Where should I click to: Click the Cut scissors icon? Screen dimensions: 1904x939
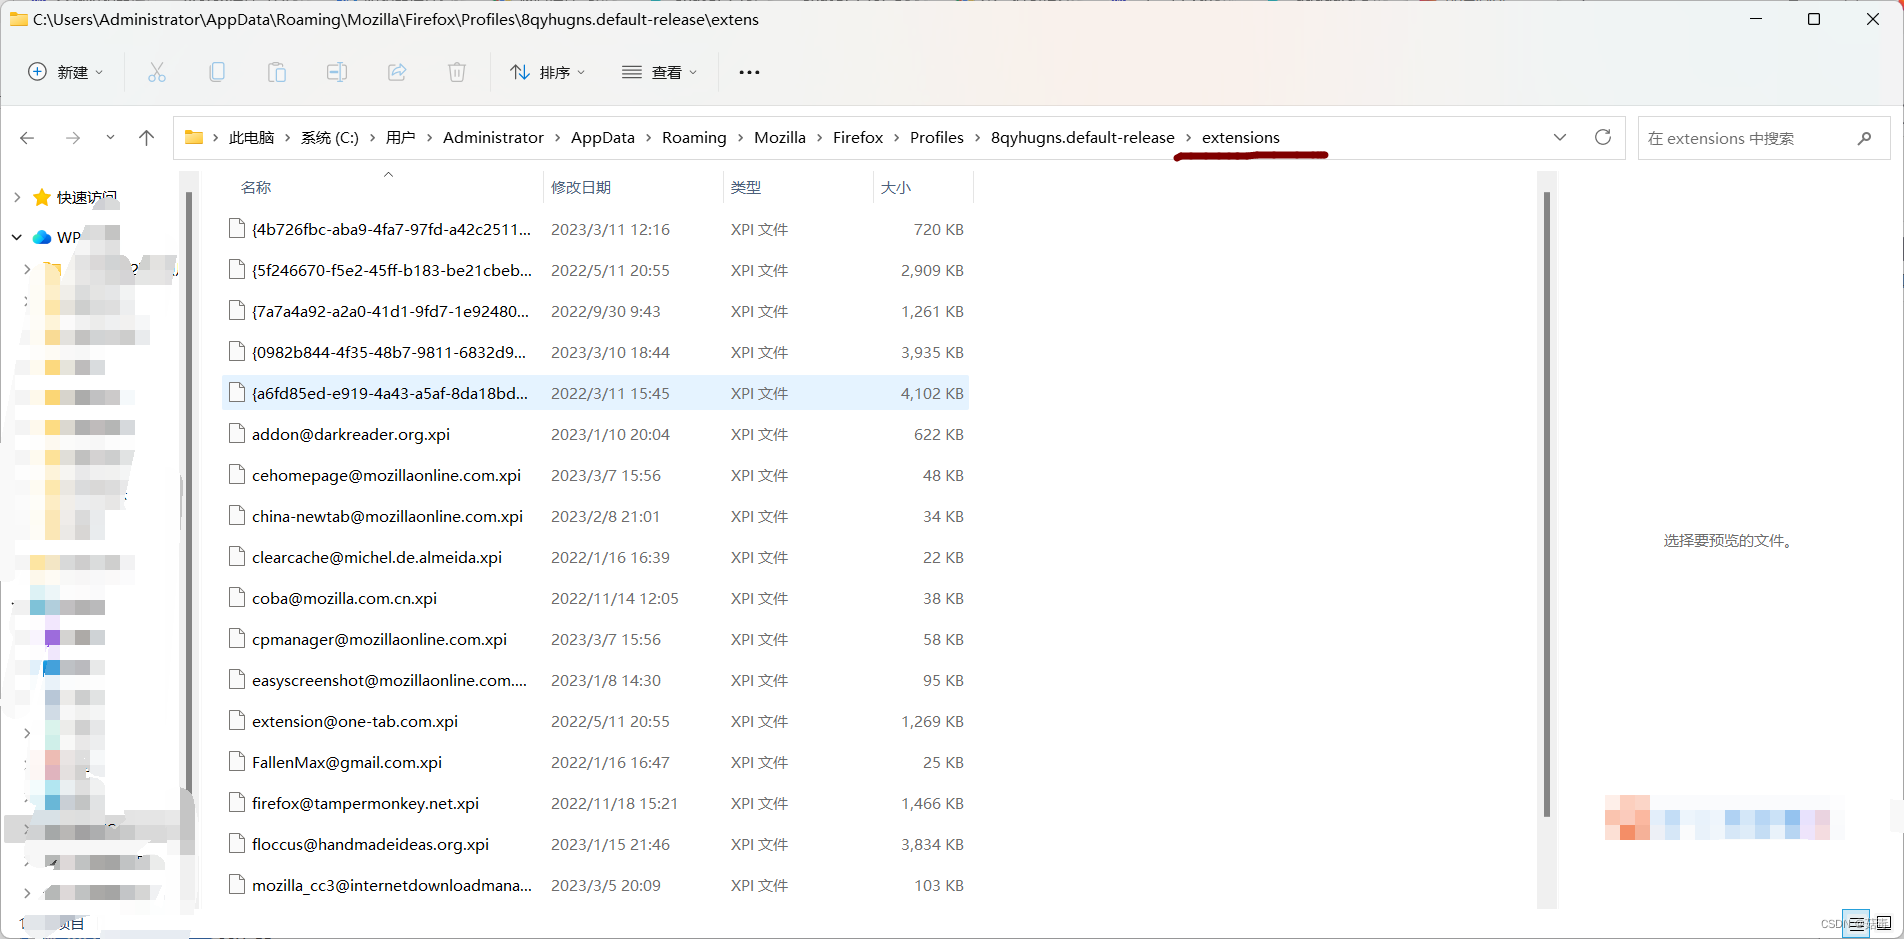[157, 72]
